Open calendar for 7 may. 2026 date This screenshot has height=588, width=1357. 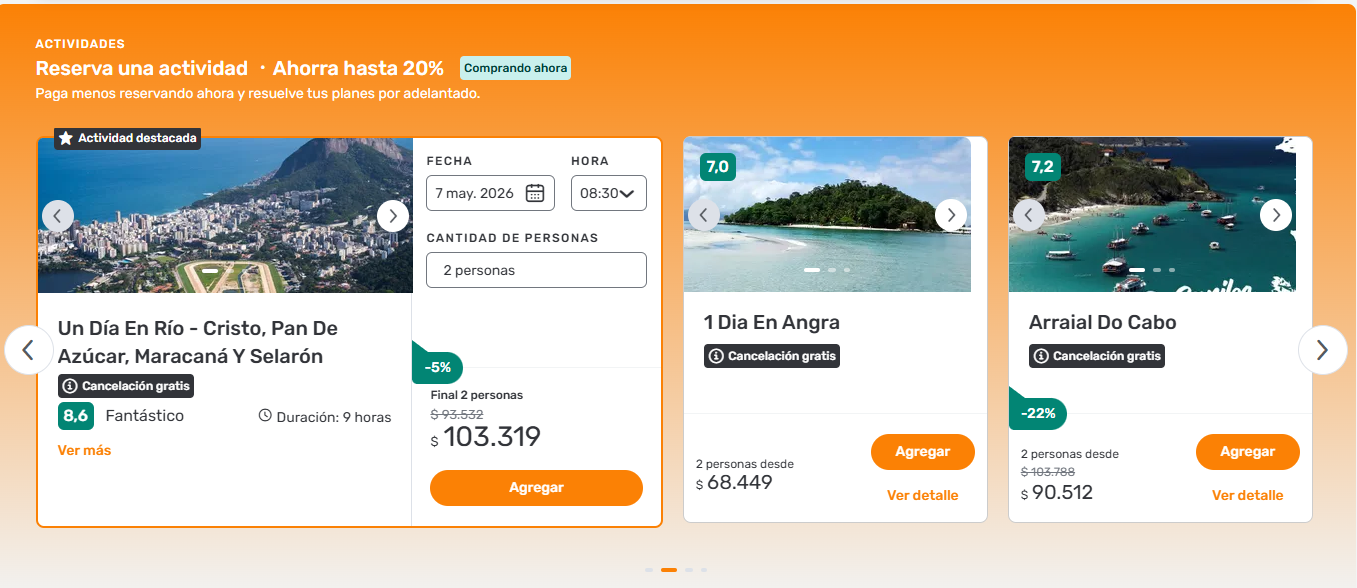coord(535,193)
